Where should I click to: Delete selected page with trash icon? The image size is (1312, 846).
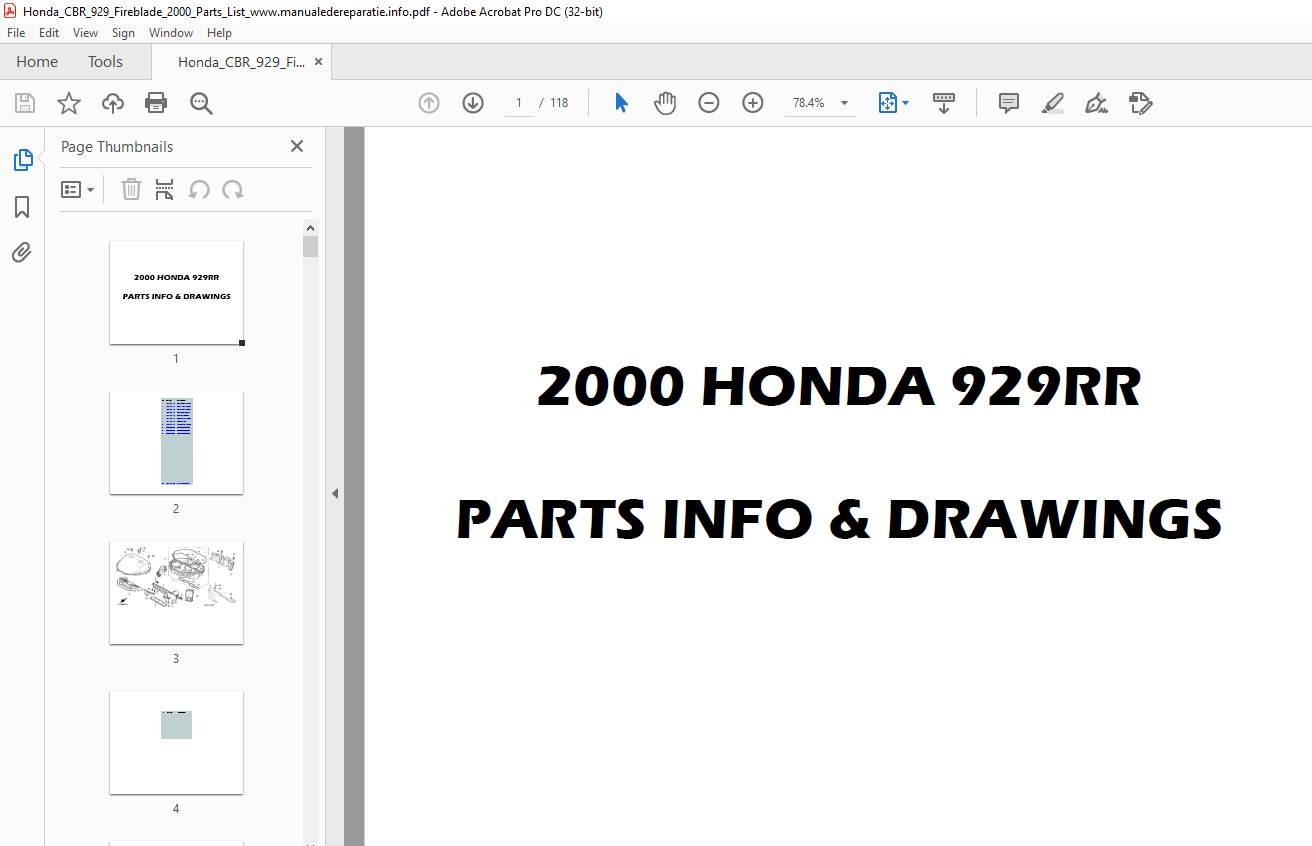131,189
